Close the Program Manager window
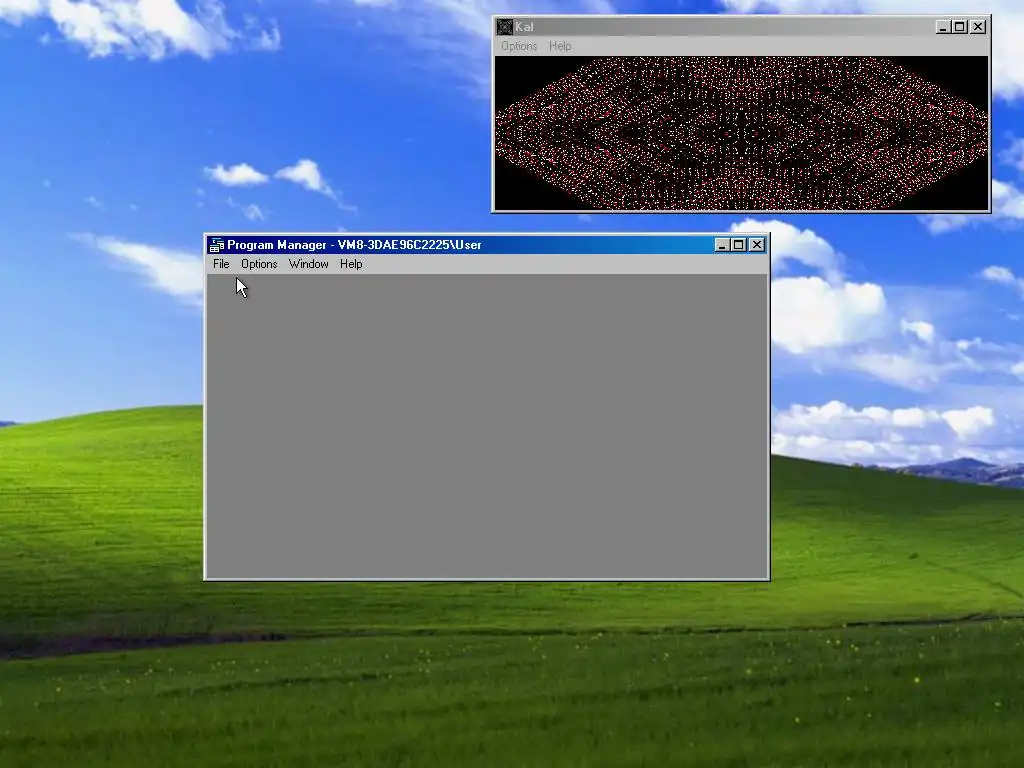 (757, 245)
